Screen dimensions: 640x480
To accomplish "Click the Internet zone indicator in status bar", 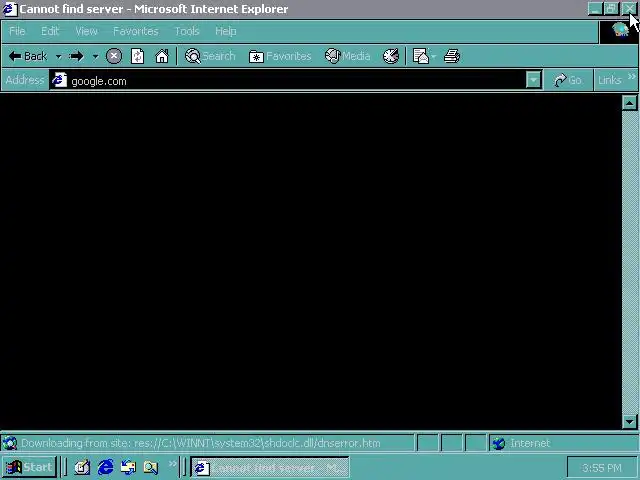I will [563, 443].
